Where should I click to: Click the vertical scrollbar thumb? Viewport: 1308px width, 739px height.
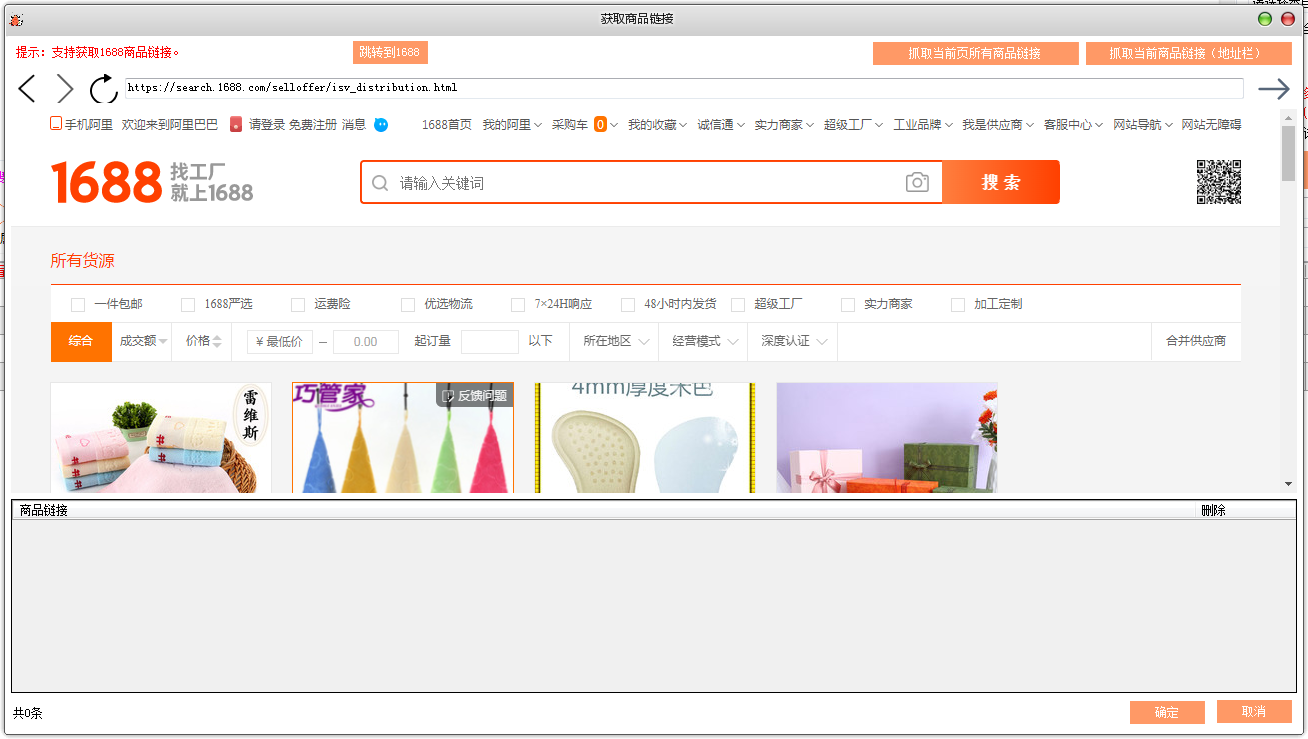1288,153
